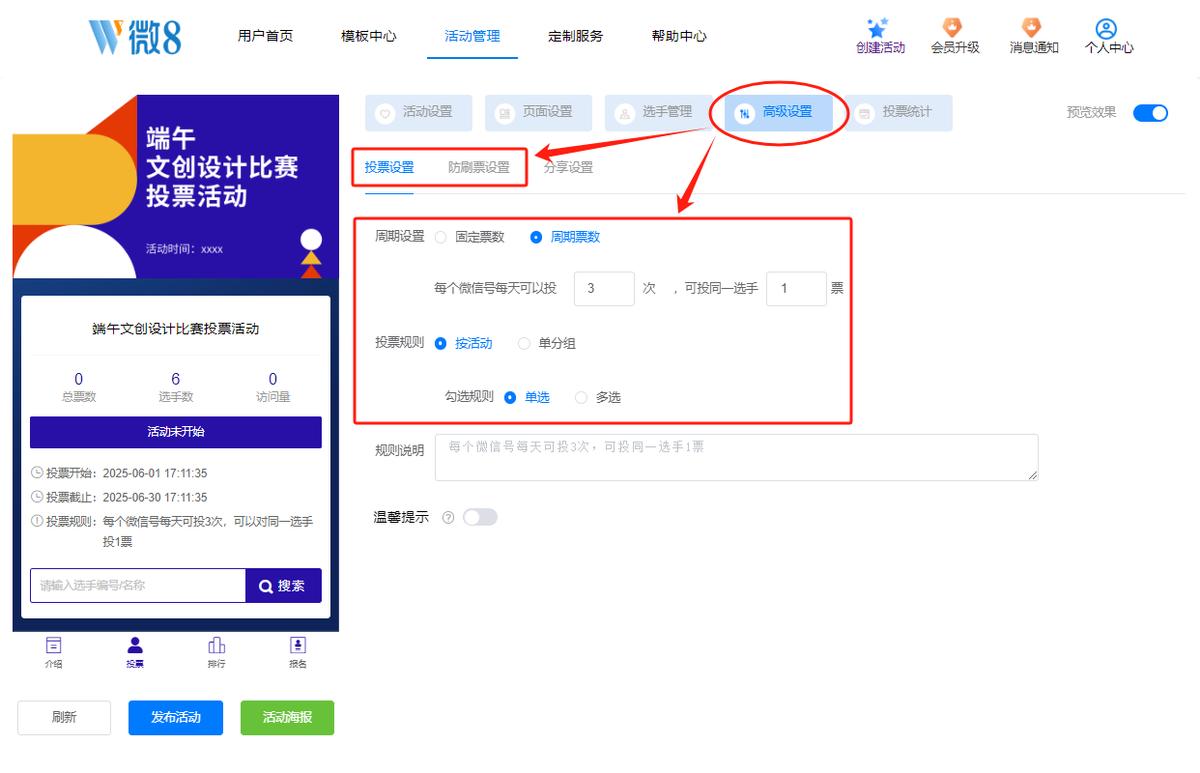
Task: Click the contestant search input 请输入选手编号/名称
Action: [138, 586]
